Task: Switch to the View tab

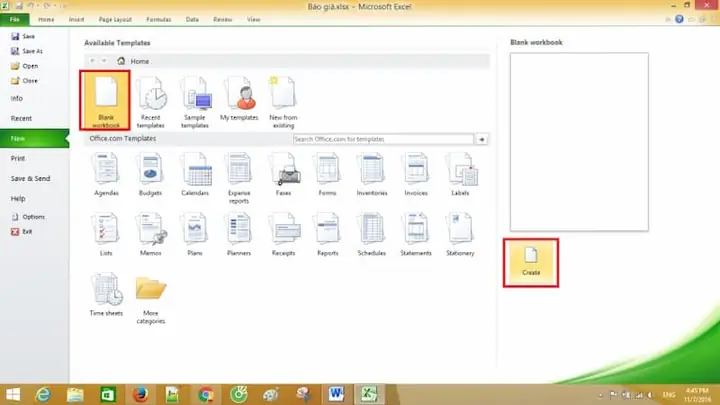Action: [x=253, y=19]
